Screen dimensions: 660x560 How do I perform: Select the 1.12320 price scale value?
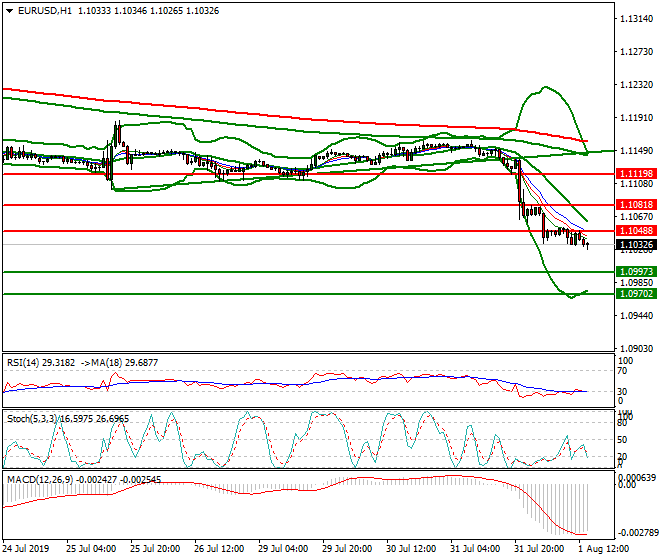pos(636,85)
